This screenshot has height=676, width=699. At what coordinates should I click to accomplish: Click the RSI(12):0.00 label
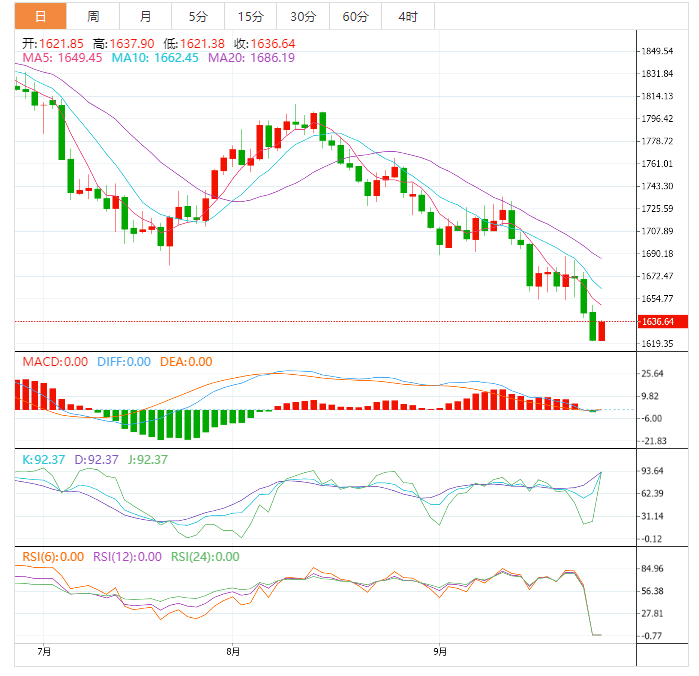click(127, 557)
